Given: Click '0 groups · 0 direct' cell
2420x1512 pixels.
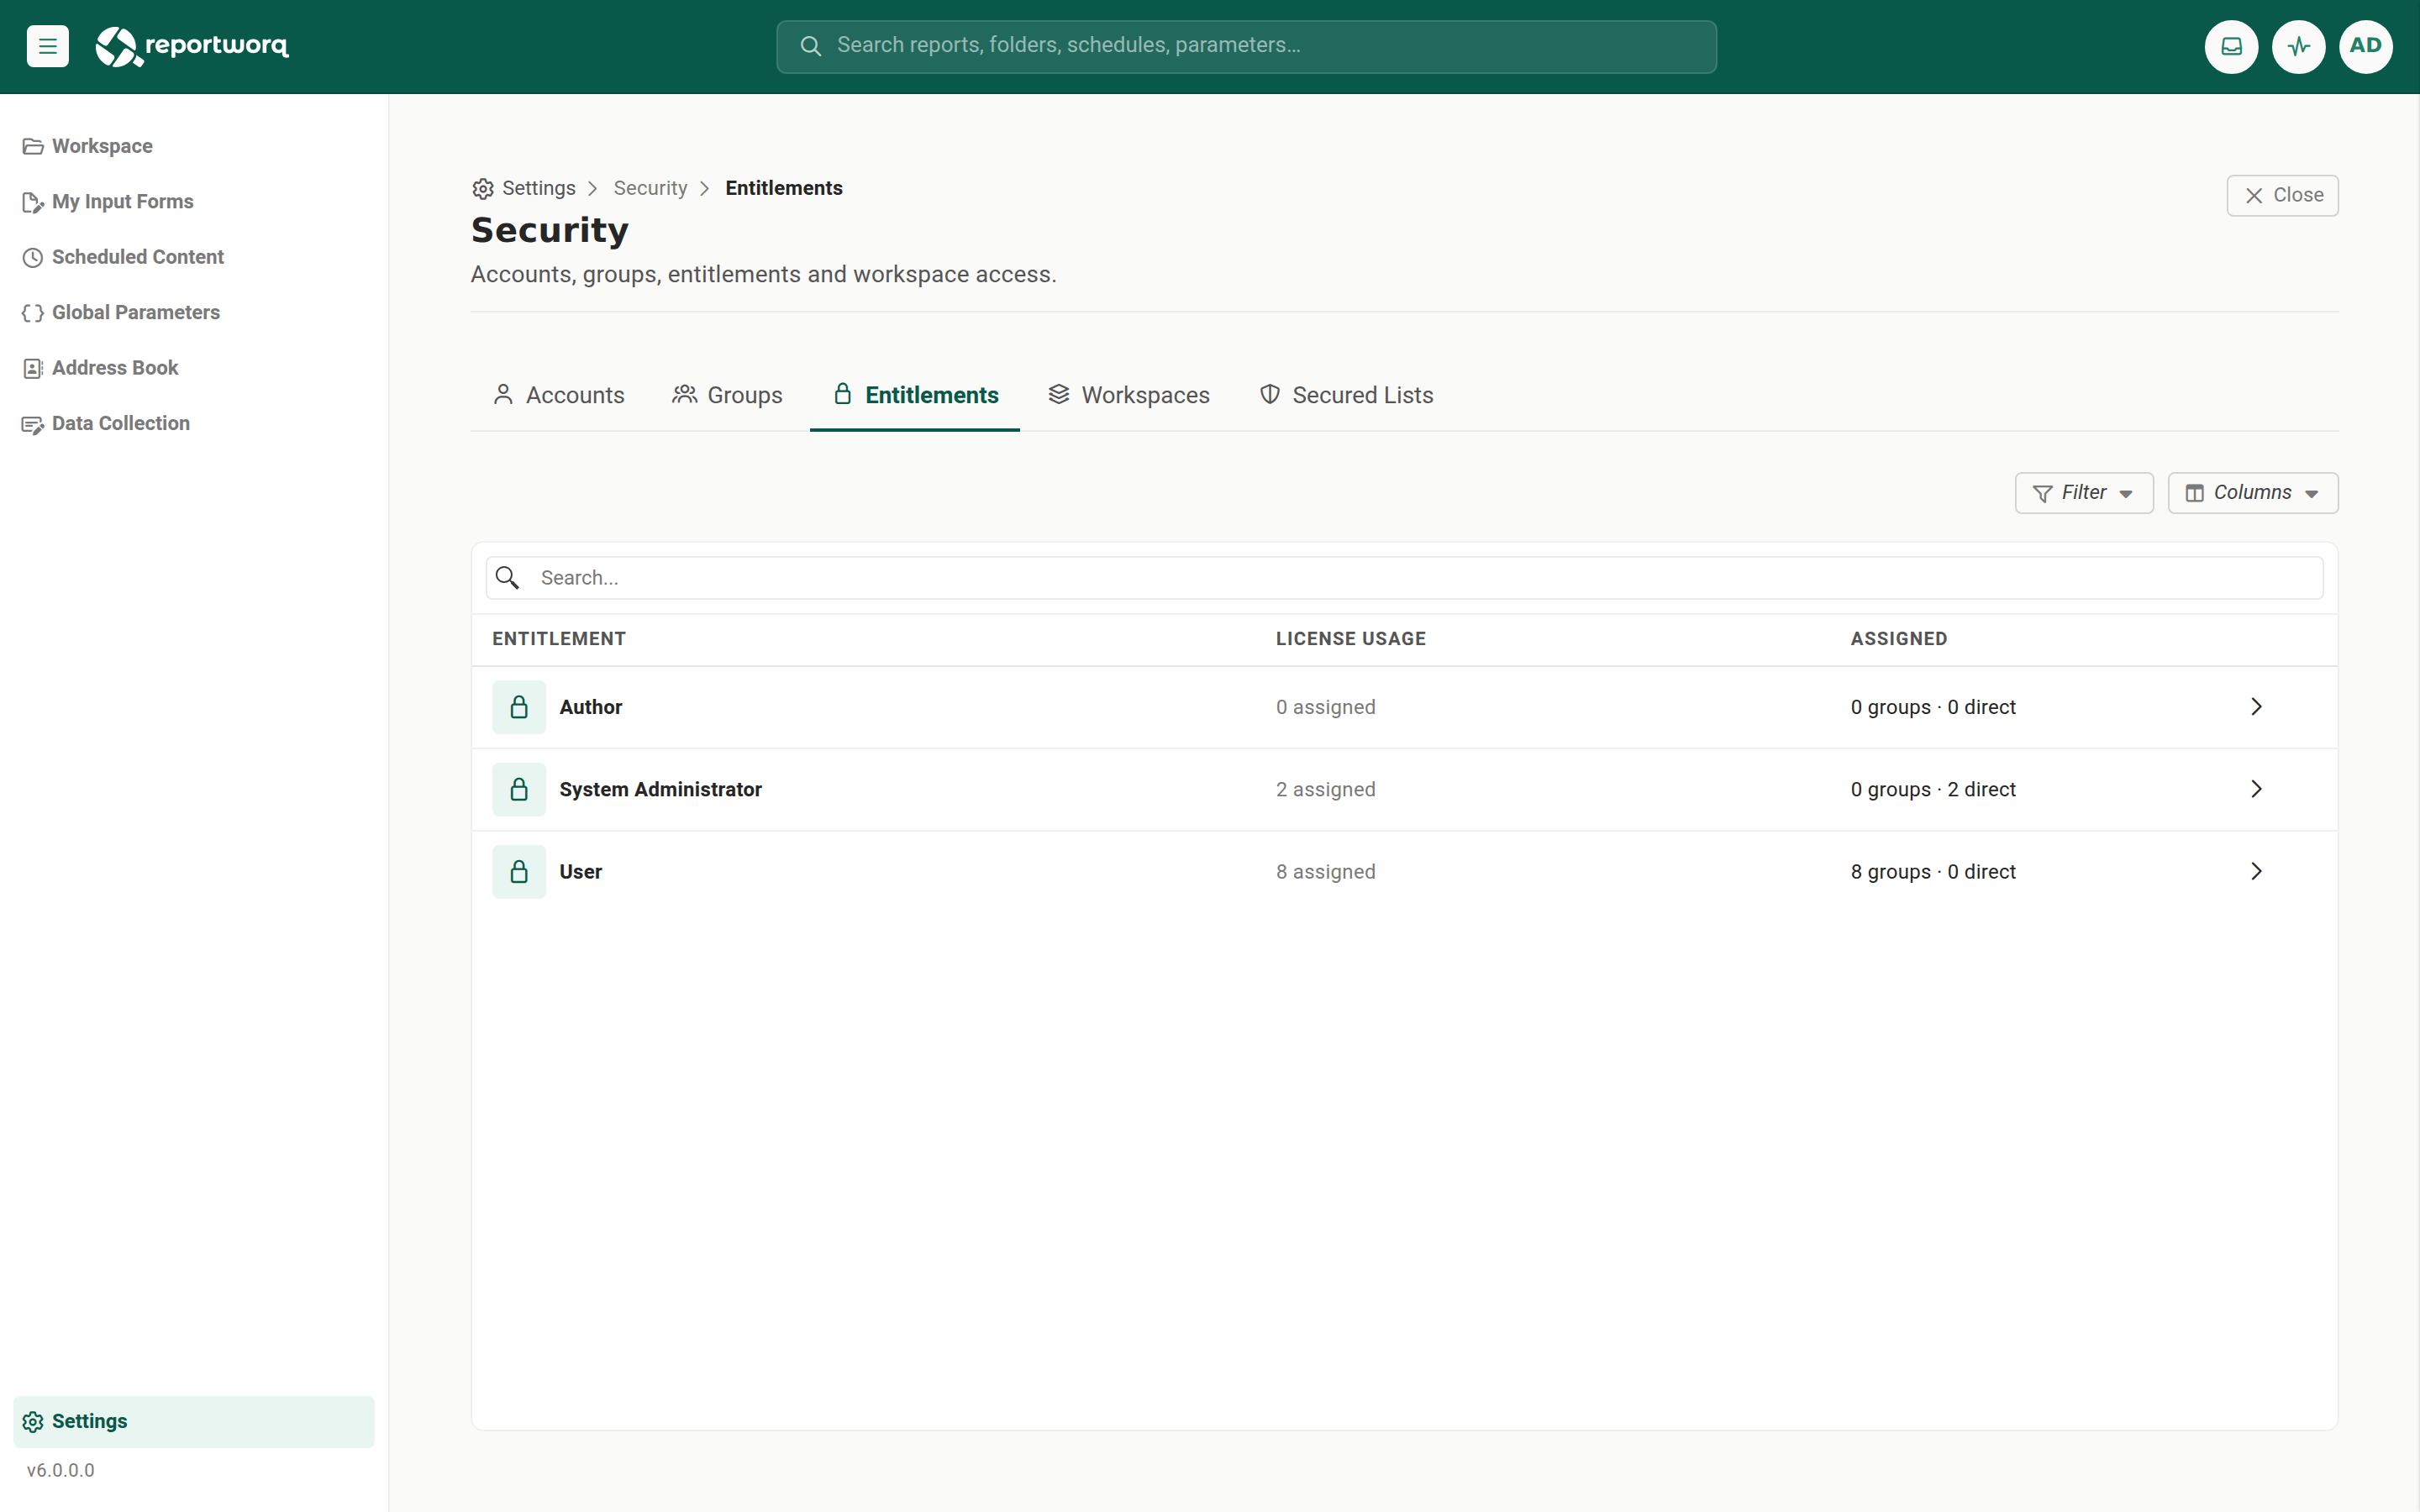Looking at the screenshot, I should tap(1932, 707).
